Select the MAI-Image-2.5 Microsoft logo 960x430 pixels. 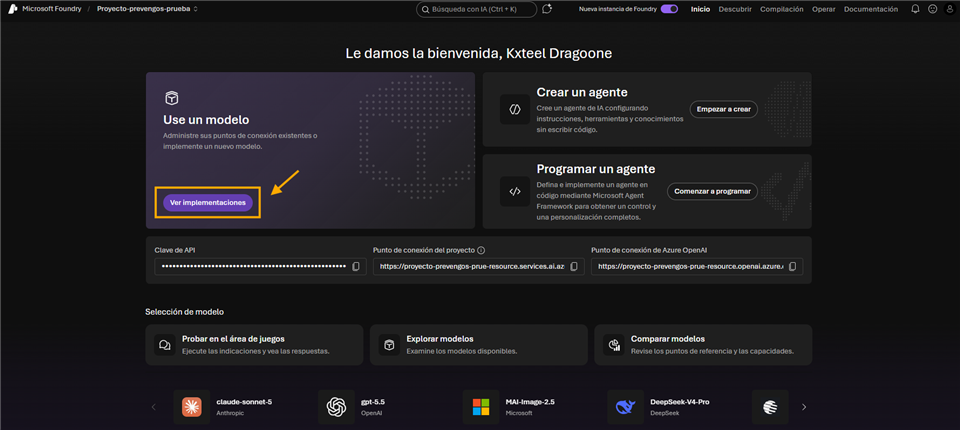pos(481,407)
